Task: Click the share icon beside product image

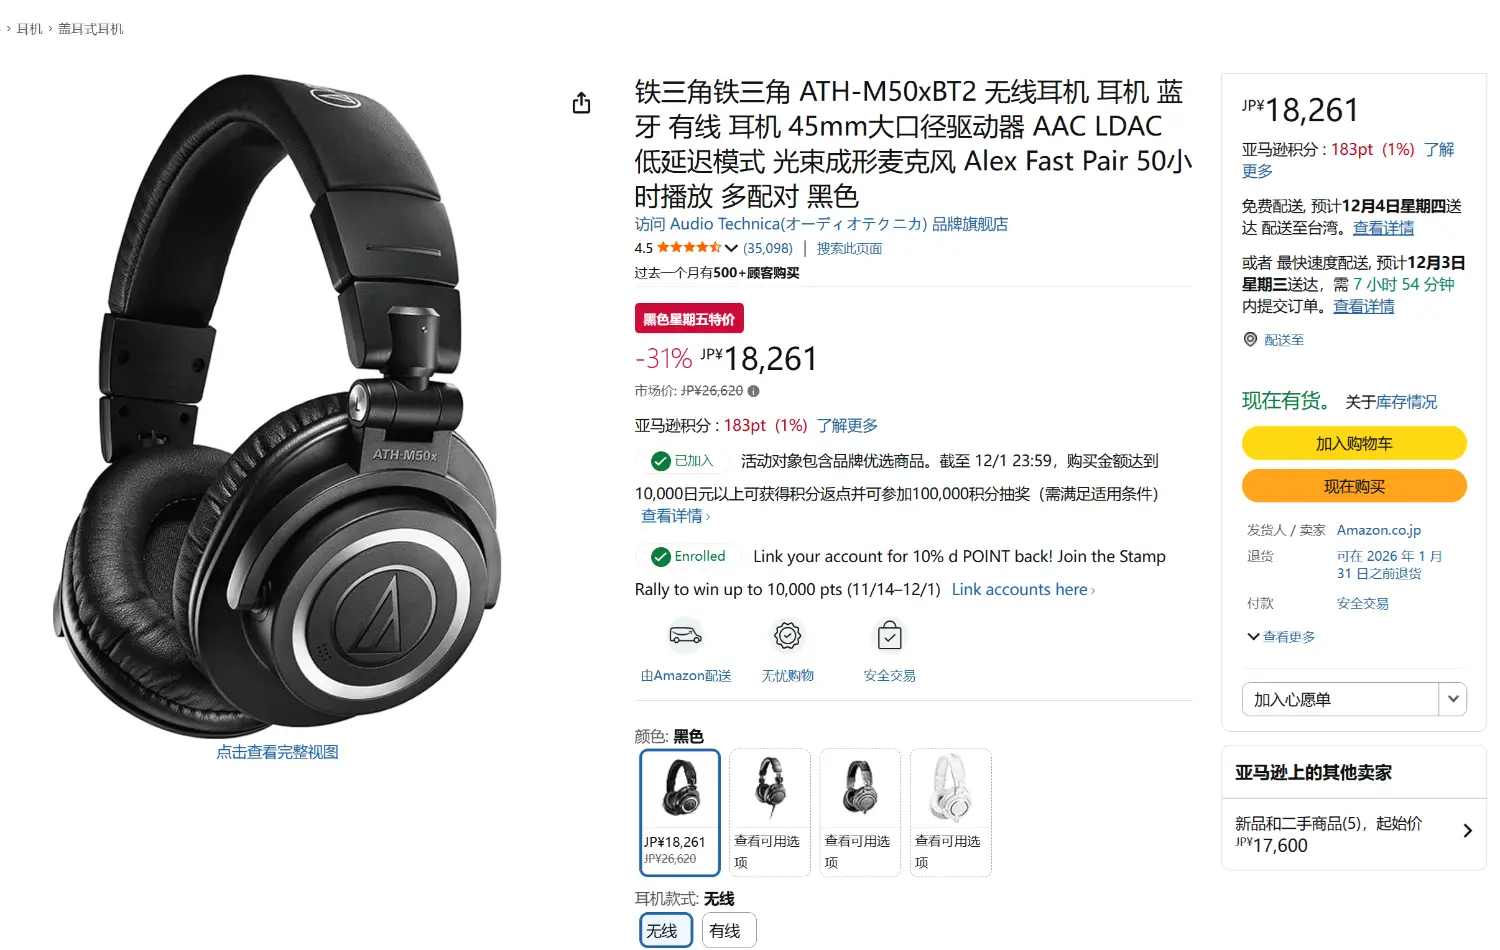Action: 581,103
